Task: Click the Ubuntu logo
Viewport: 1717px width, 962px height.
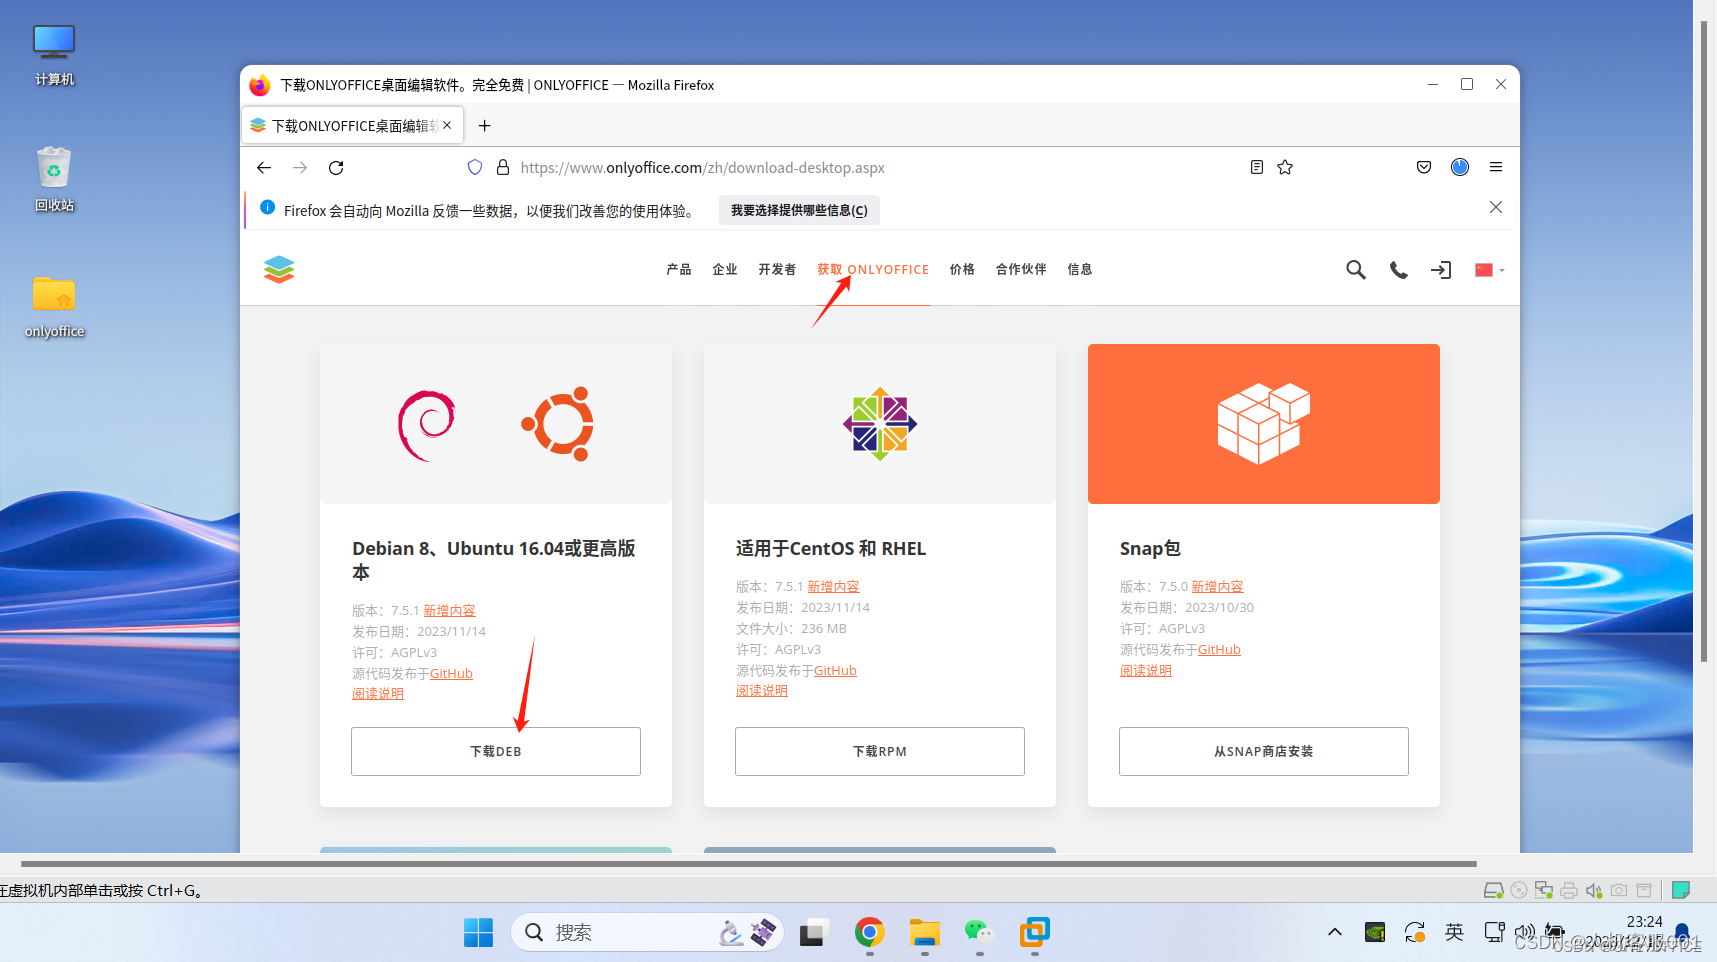Action: click(x=558, y=424)
